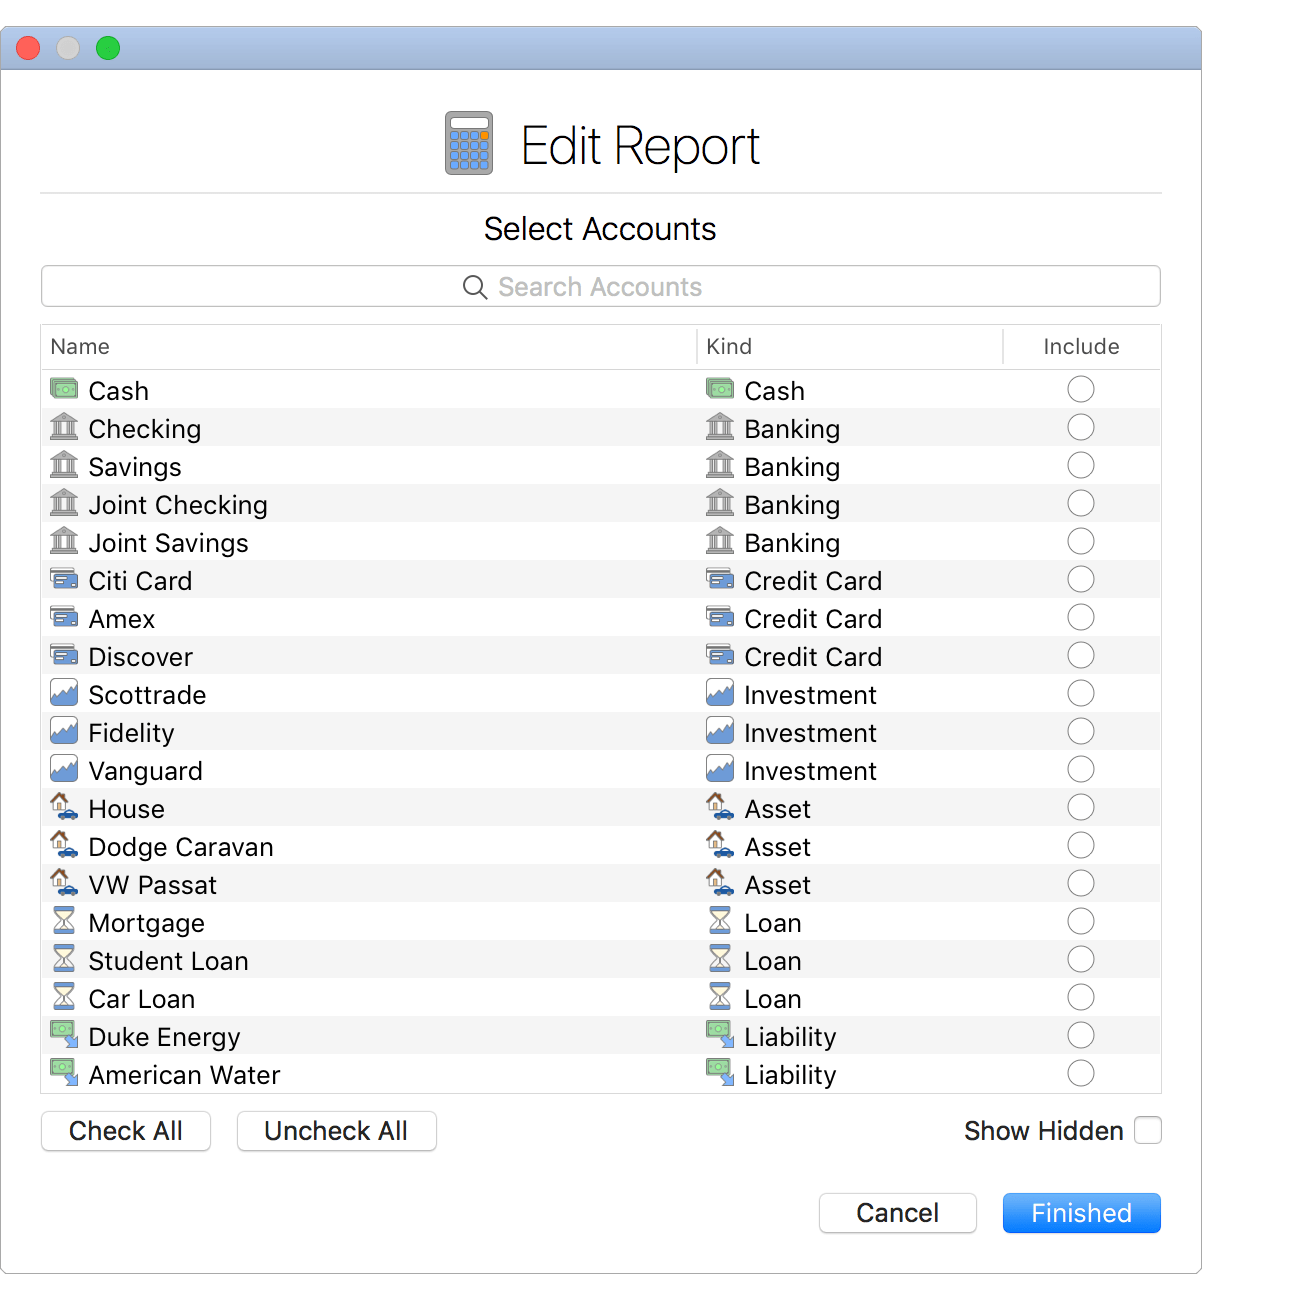
Task: Click the Mortgage hourglass icon
Action: click(x=63, y=921)
